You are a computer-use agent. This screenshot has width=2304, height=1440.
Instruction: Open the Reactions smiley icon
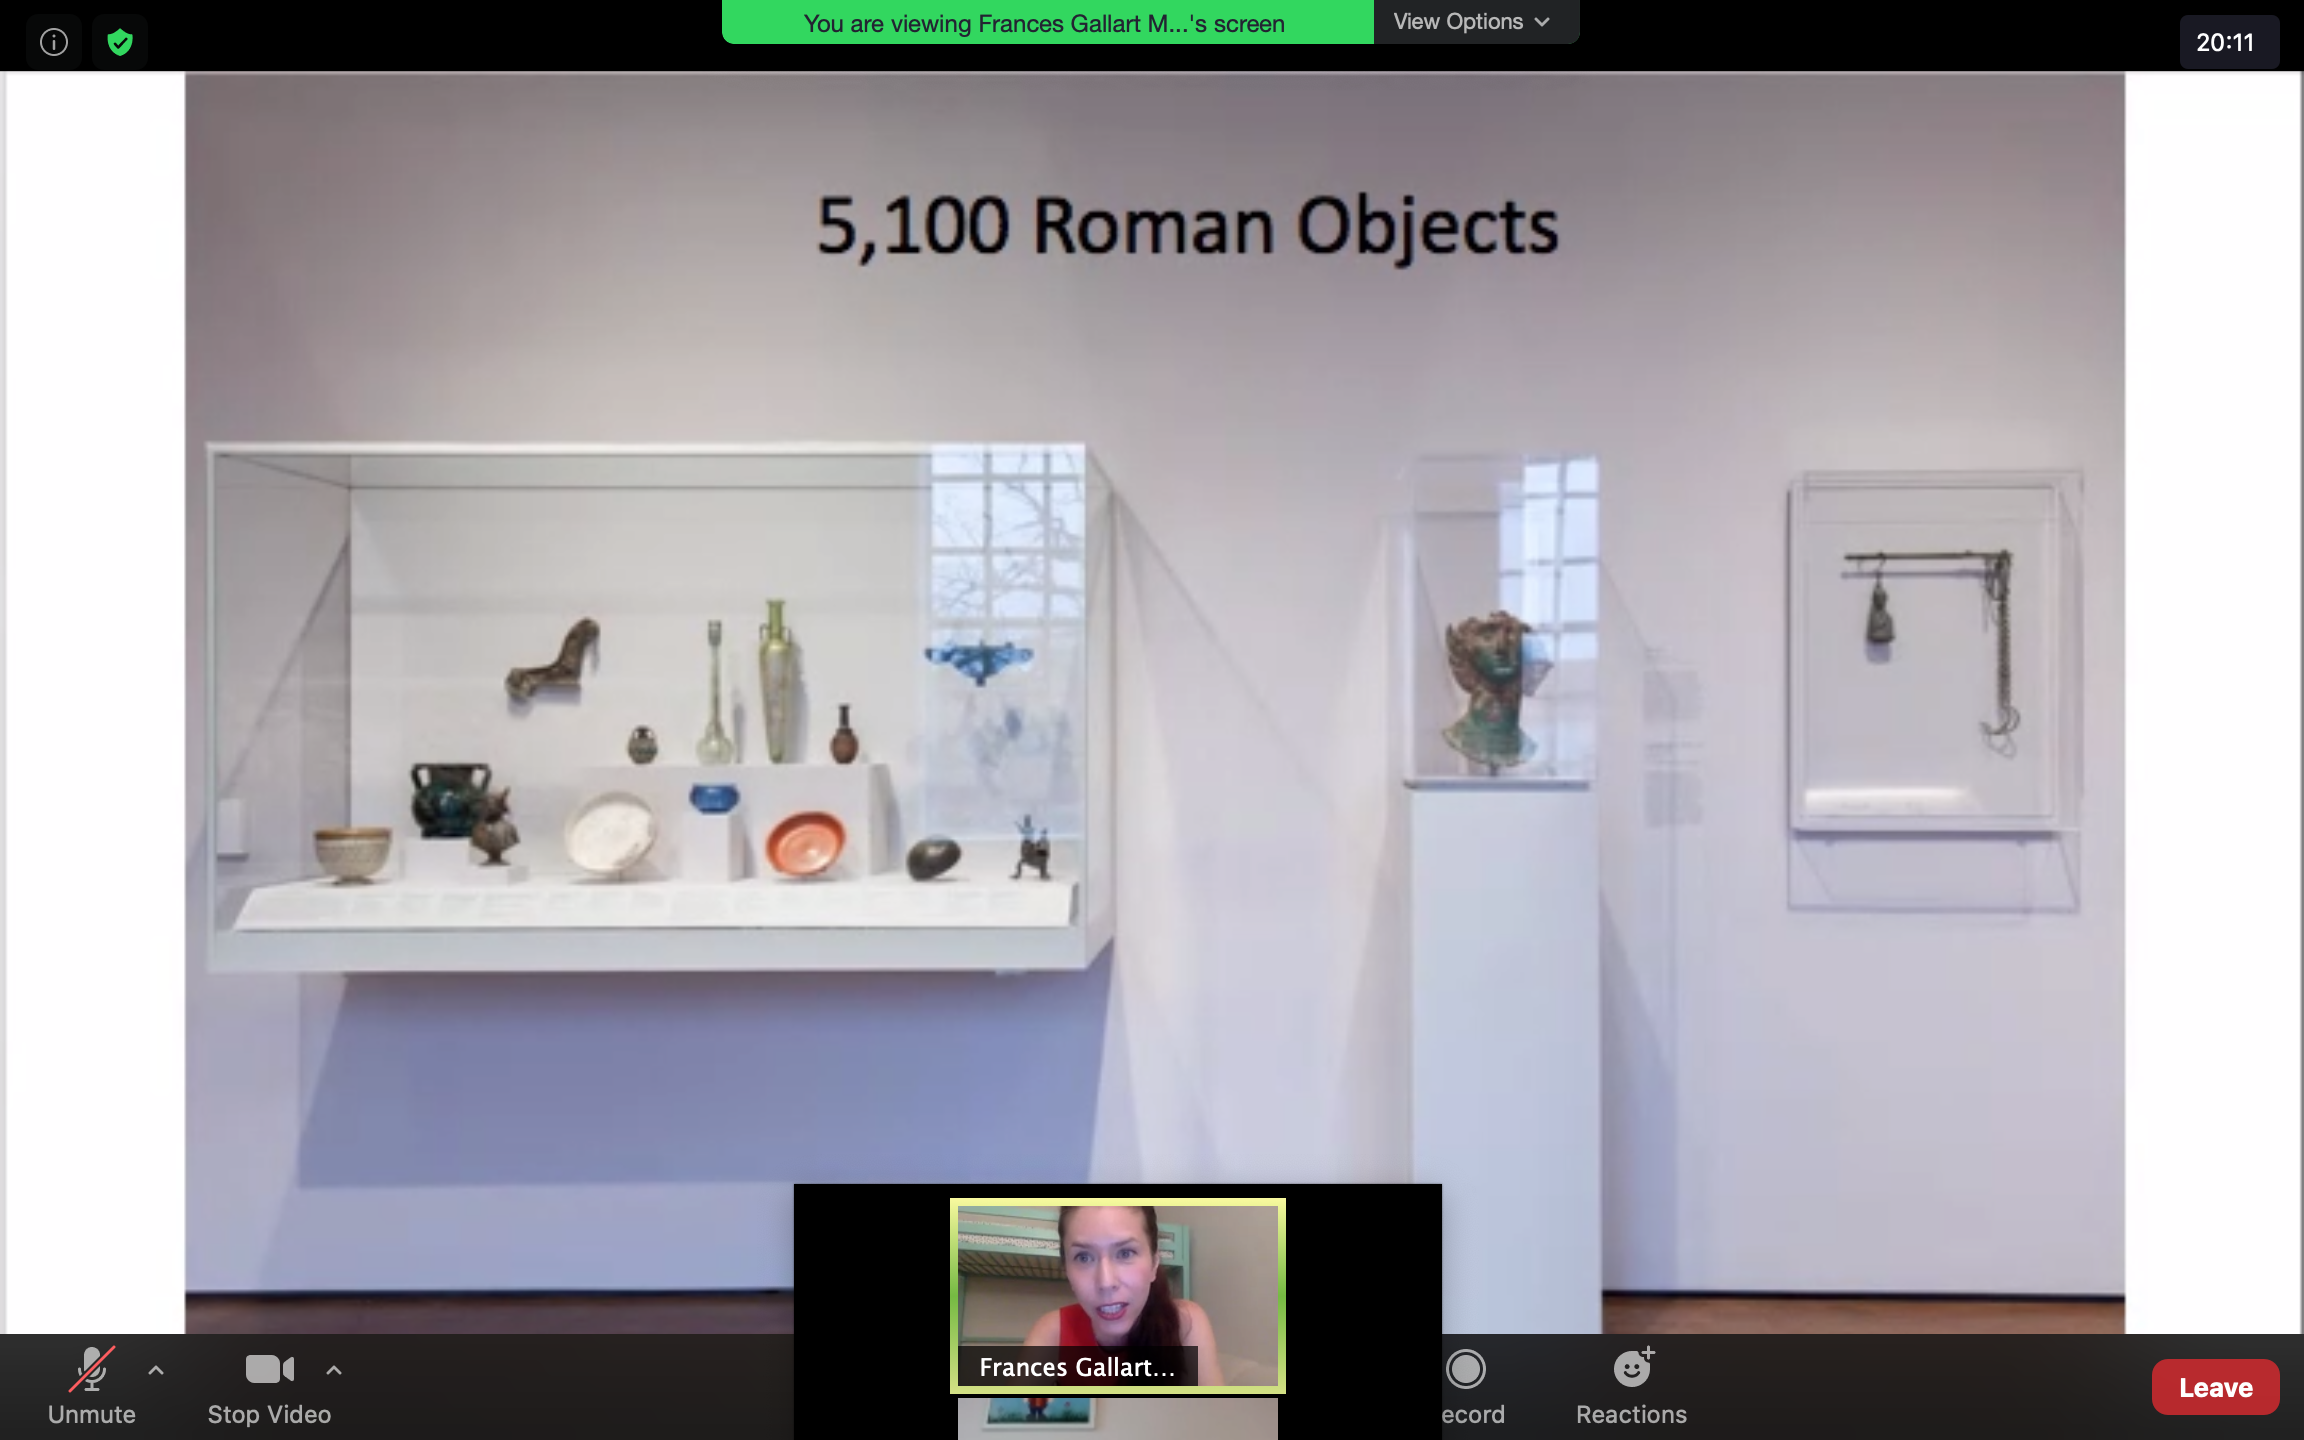[1632, 1368]
